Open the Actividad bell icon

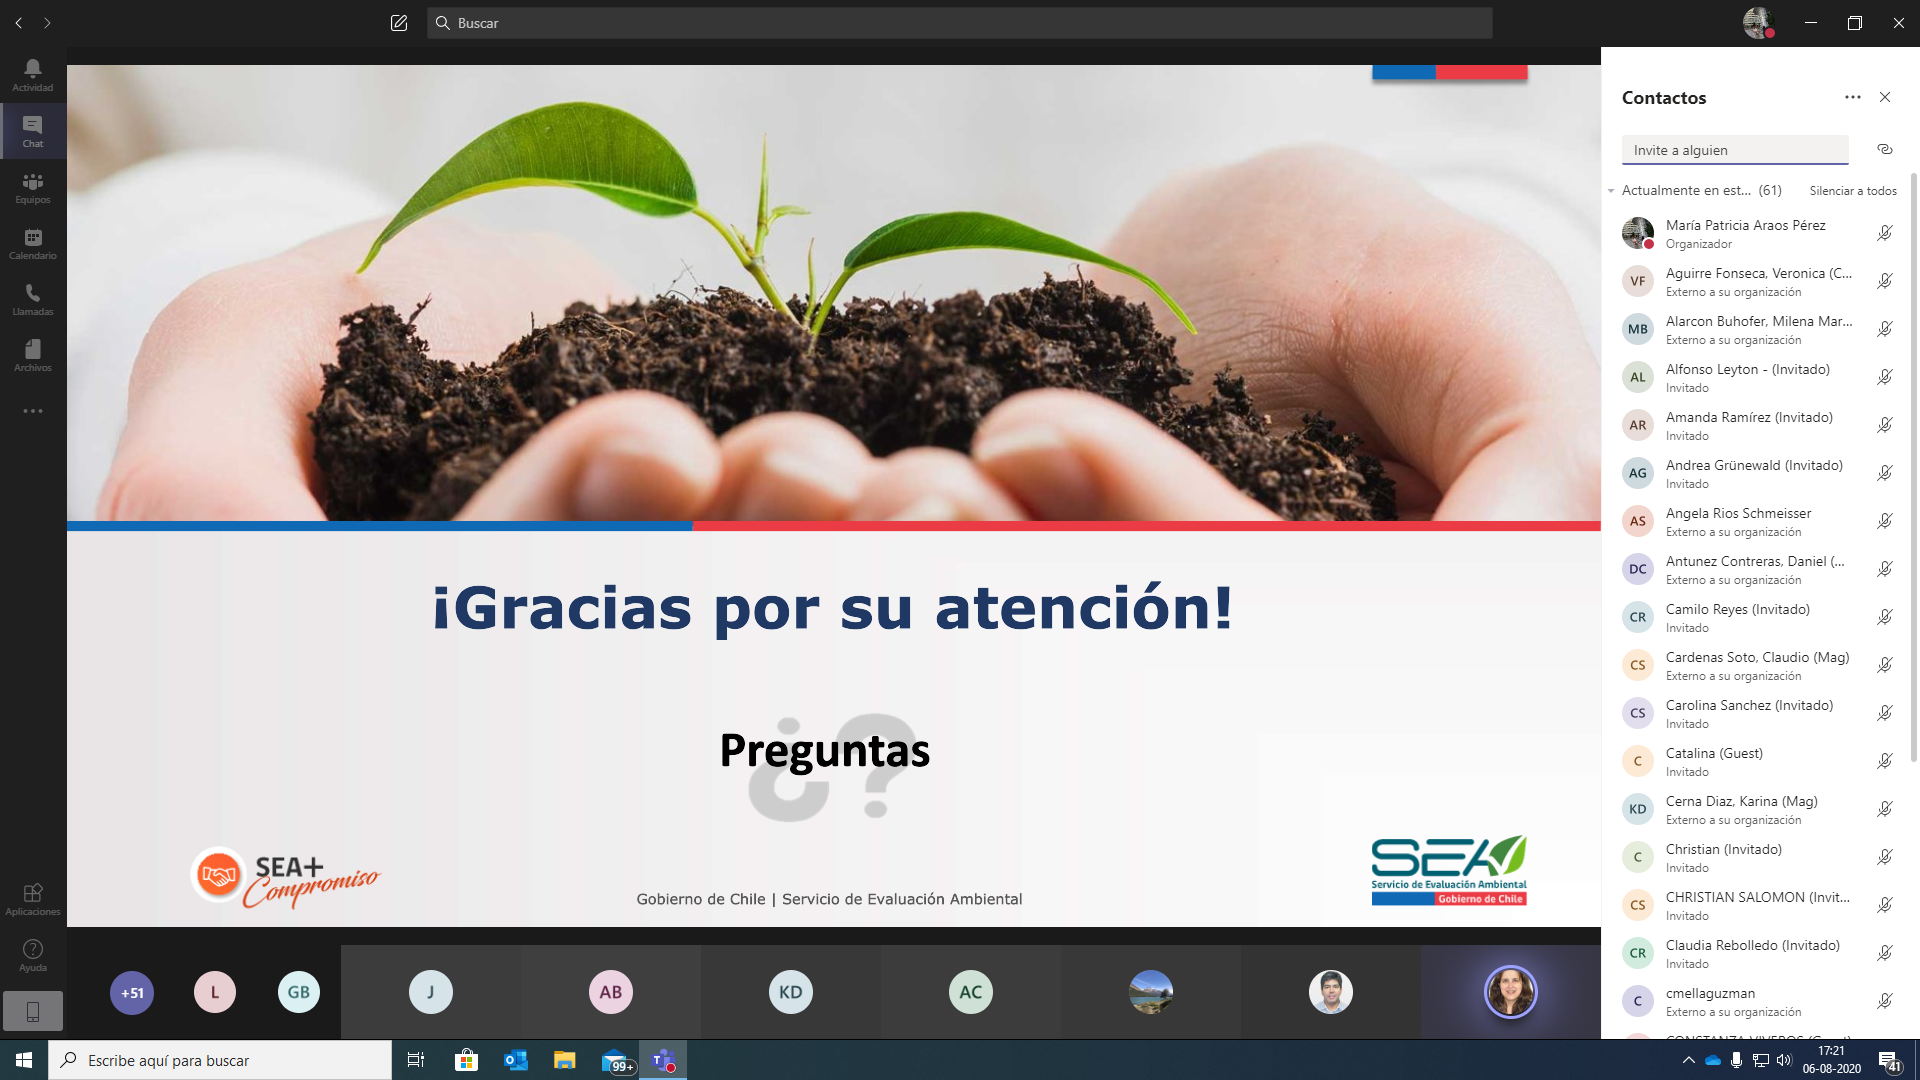33,74
